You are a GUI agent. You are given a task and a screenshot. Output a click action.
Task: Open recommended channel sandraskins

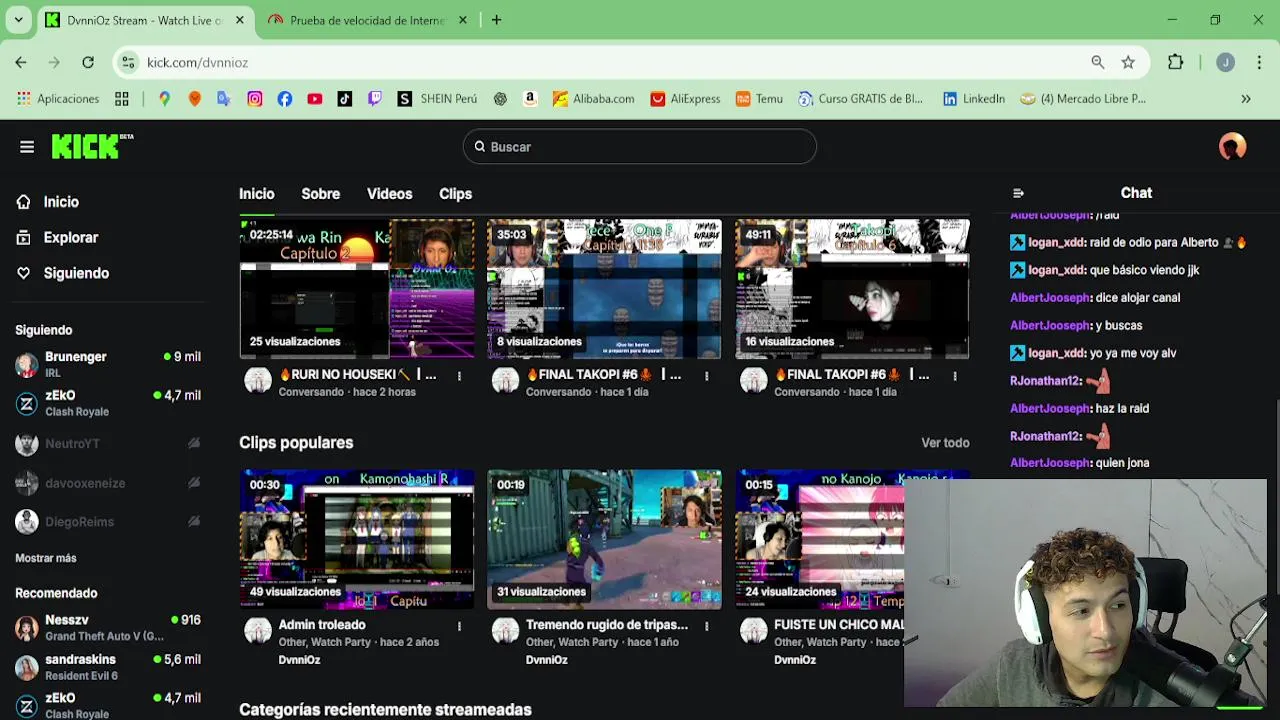click(x=108, y=667)
